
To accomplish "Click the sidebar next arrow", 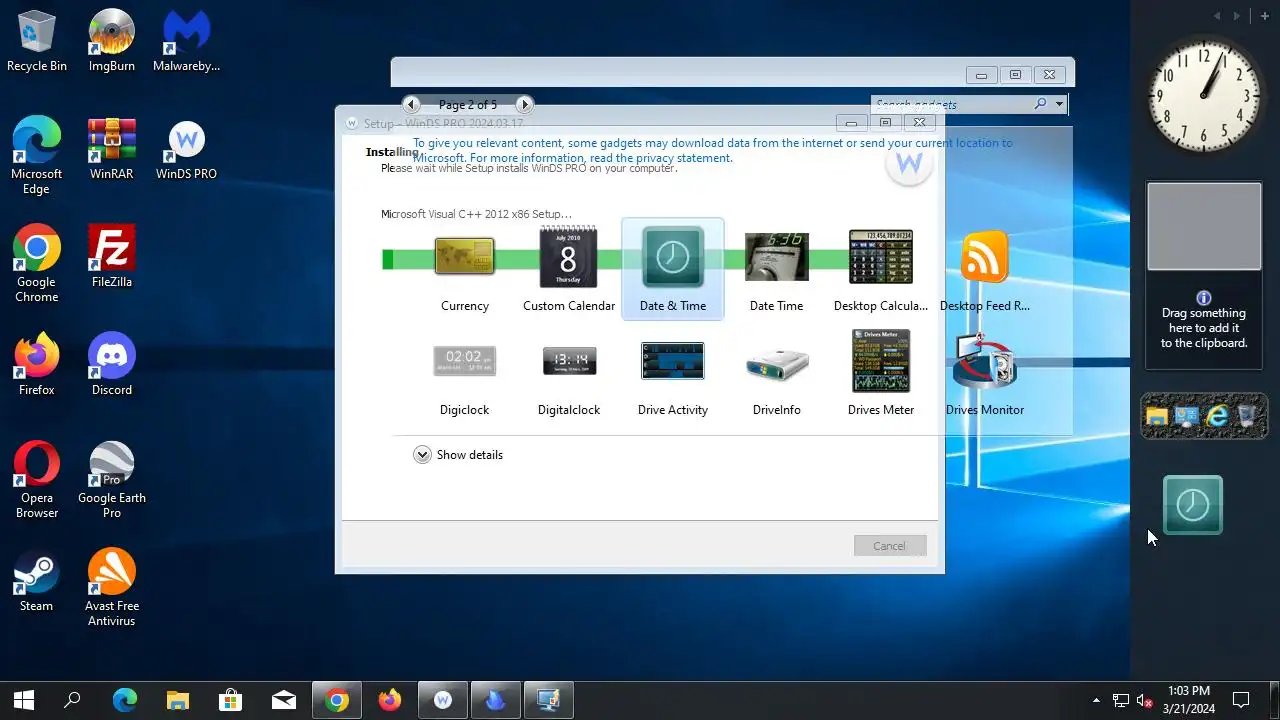I will (1237, 16).
